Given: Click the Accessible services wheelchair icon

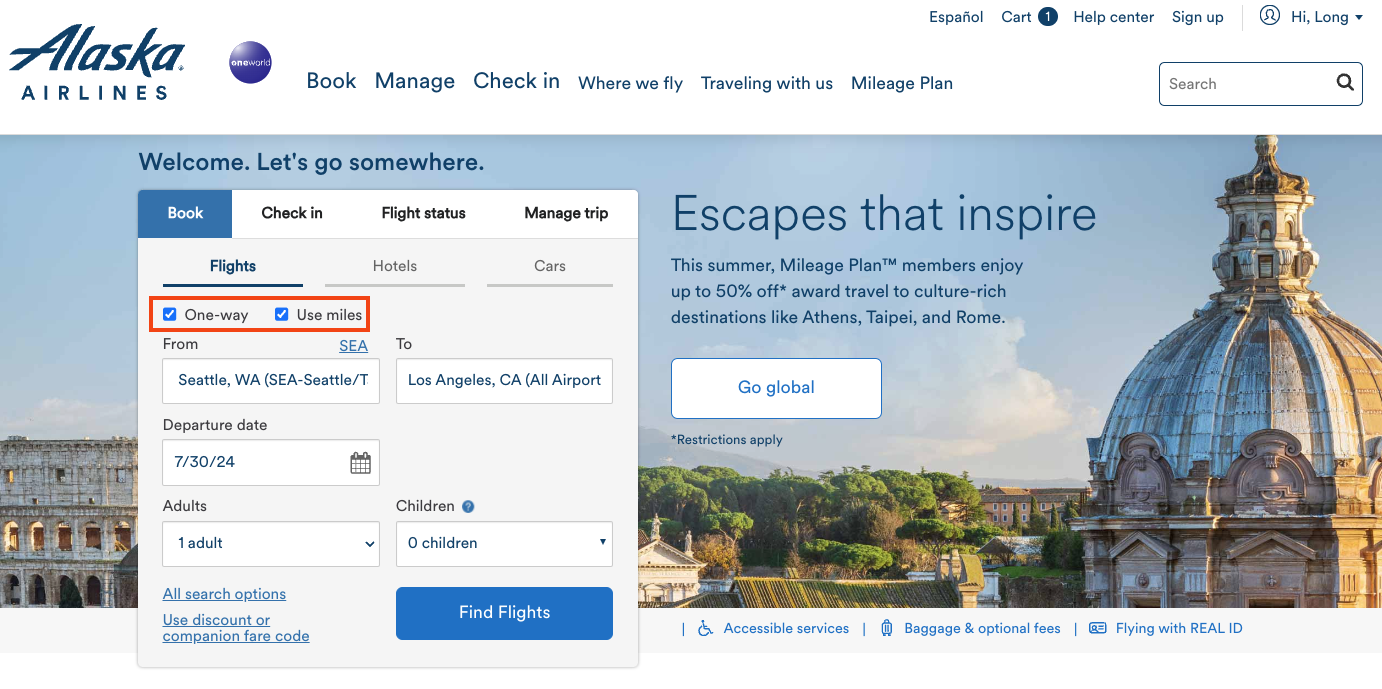Looking at the screenshot, I should [x=706, y=628].
